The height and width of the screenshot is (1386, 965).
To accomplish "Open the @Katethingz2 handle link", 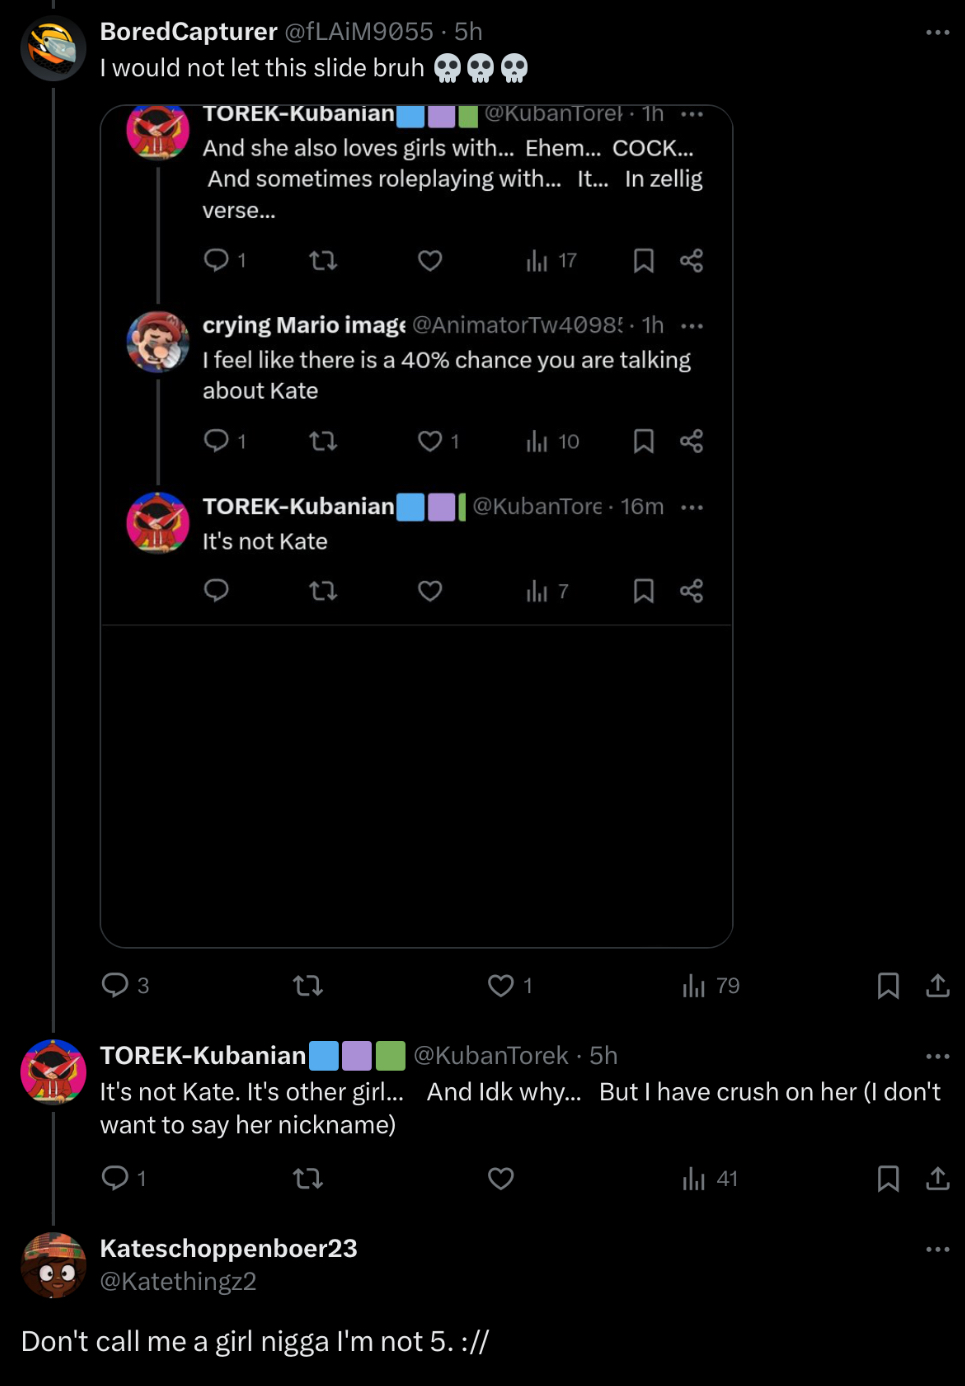I will (178, 1281).
